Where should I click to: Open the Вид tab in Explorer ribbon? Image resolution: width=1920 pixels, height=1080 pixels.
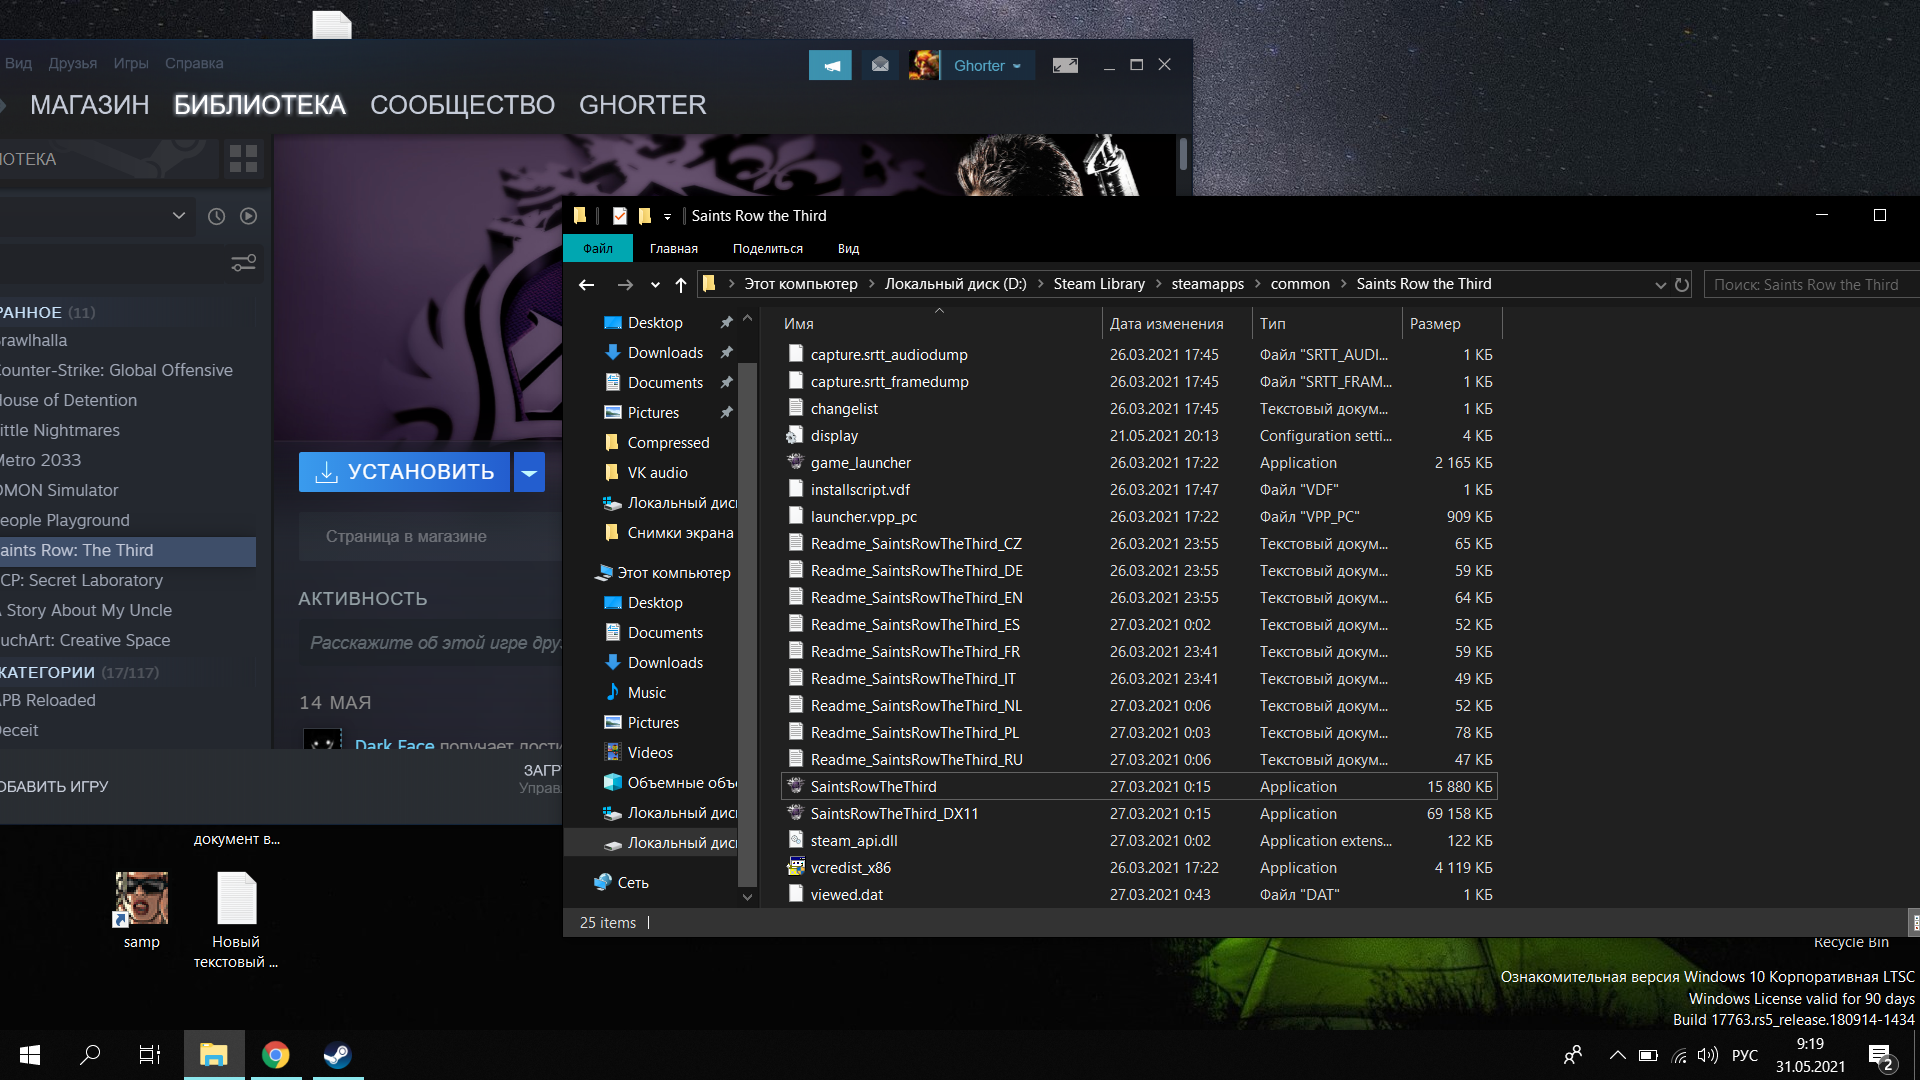point(848,249)
